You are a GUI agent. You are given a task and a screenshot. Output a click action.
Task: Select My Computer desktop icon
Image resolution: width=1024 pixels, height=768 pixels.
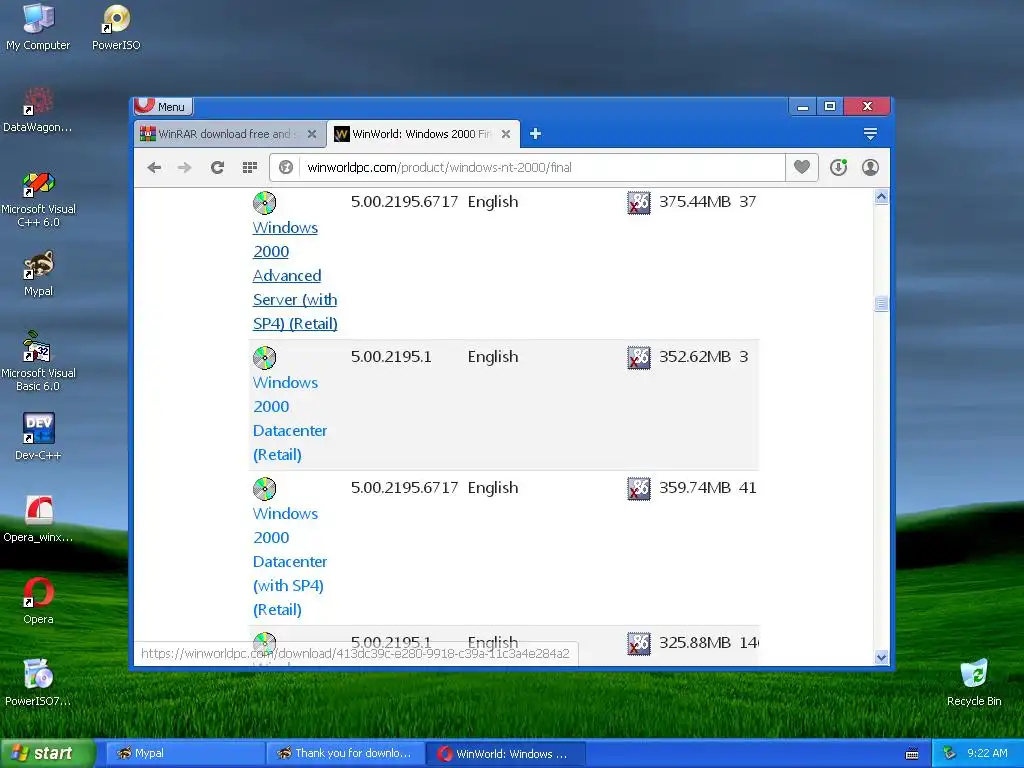38,27
